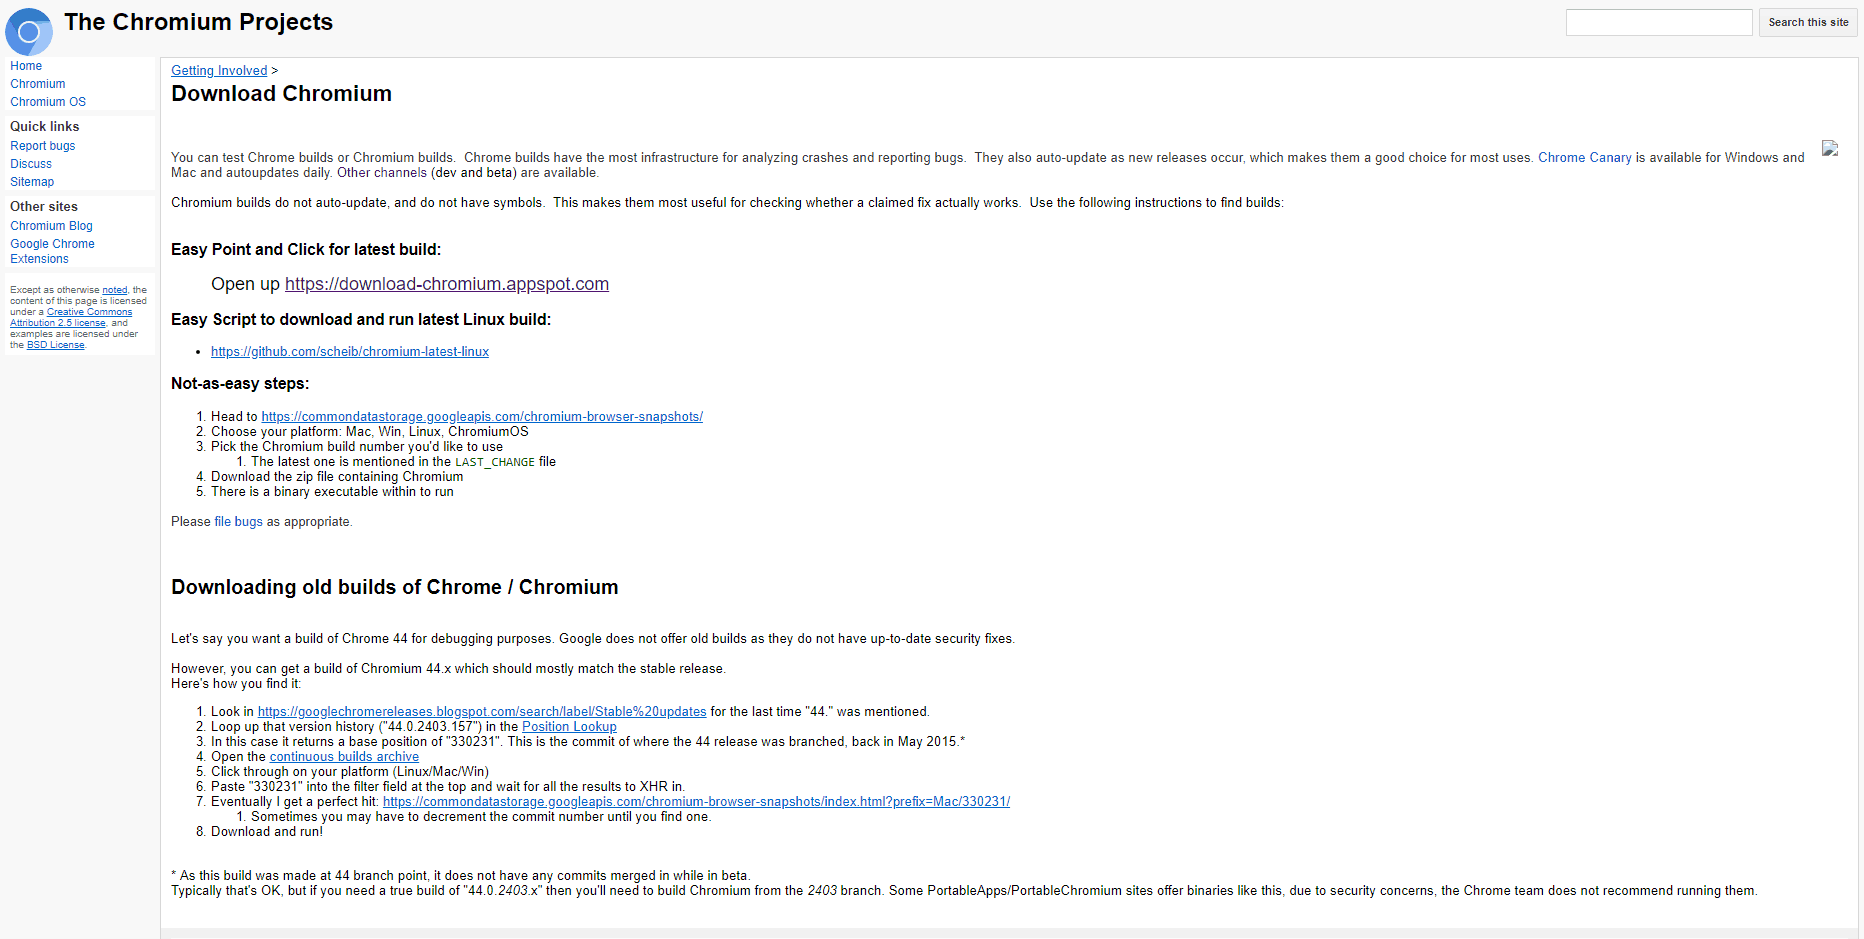Click the 'Downloading old builds of Chrome / Chromium' heading
The image size is (1864, 939).
[x=395, y=587]
